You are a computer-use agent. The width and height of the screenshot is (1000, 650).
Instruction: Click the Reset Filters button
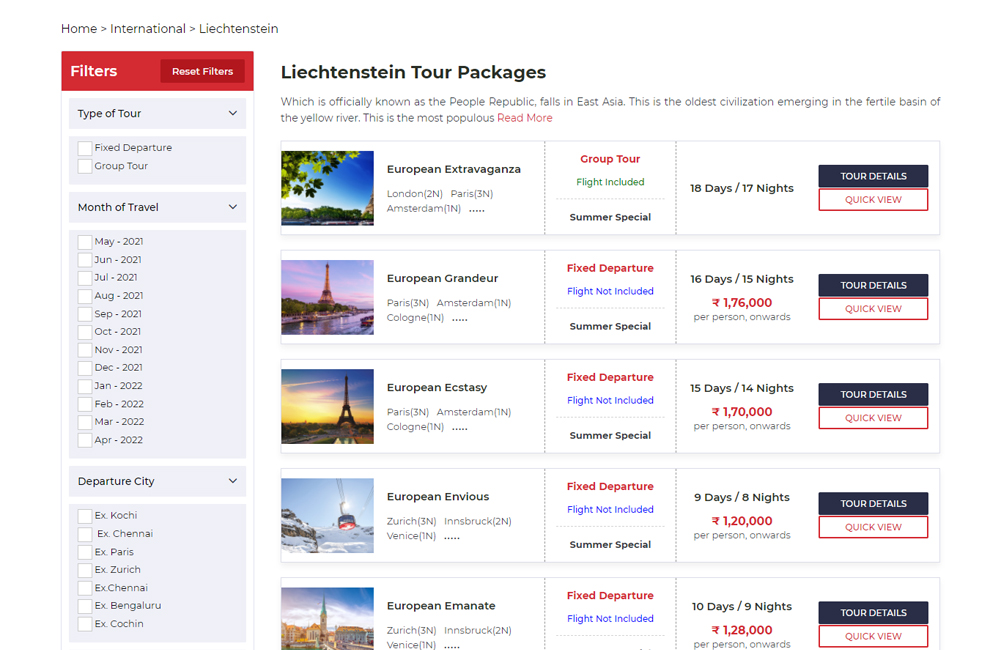(202, 71)
